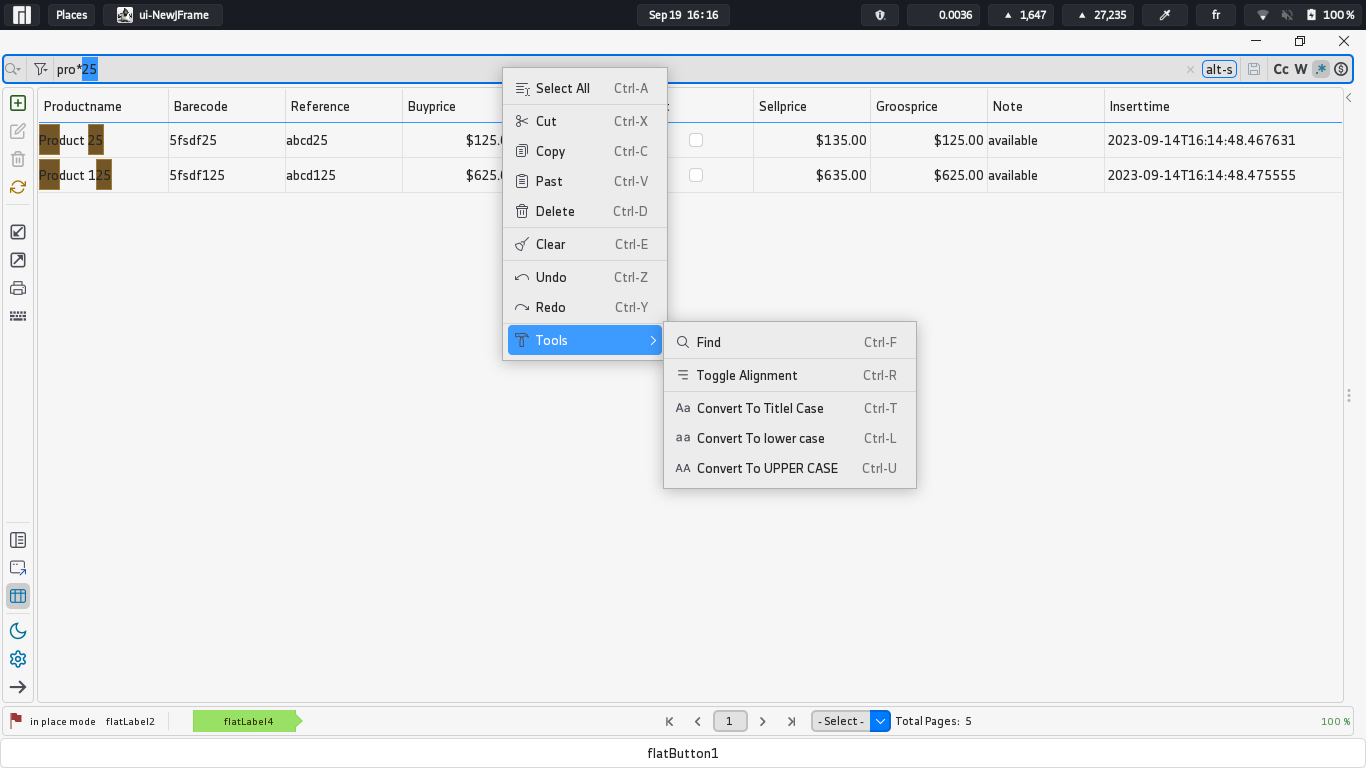Image resolution: width=1366 pixels, height=768 pixels.
Task: Tick the checkbox on the Product 25 row
Action: [x=695, y=141]
